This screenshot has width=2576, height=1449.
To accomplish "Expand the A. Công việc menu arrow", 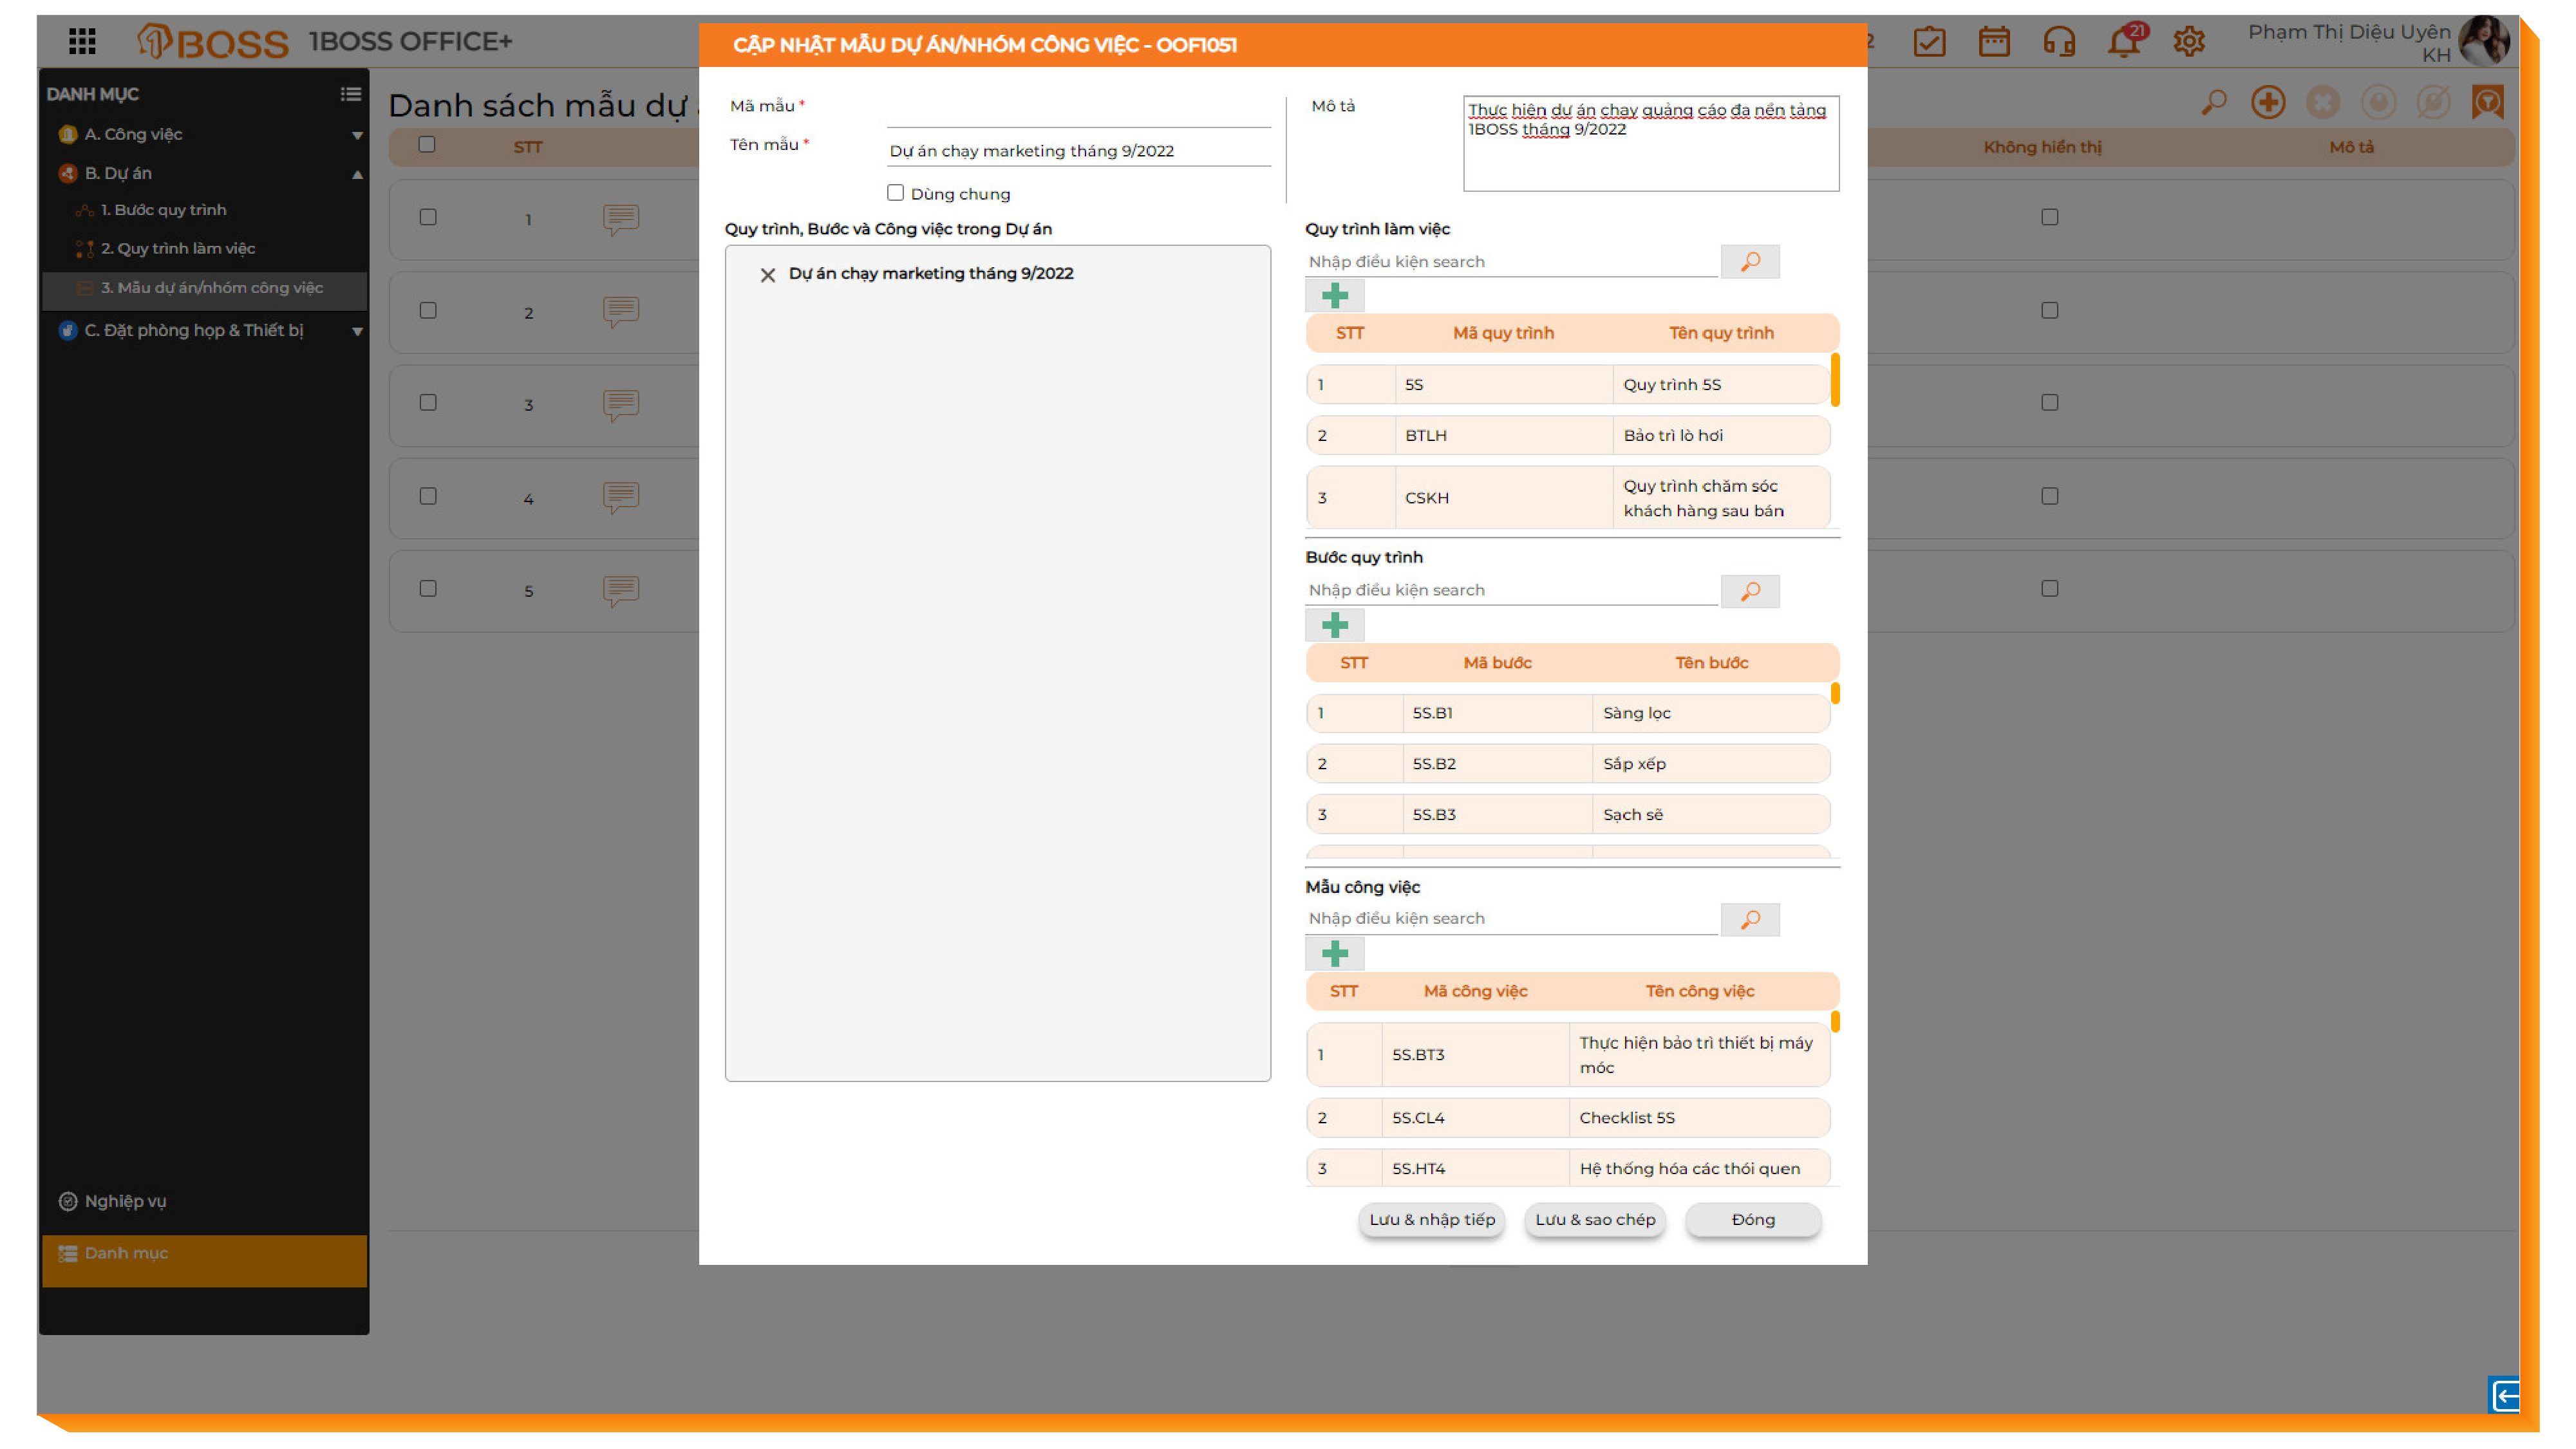I will [357, 135].
